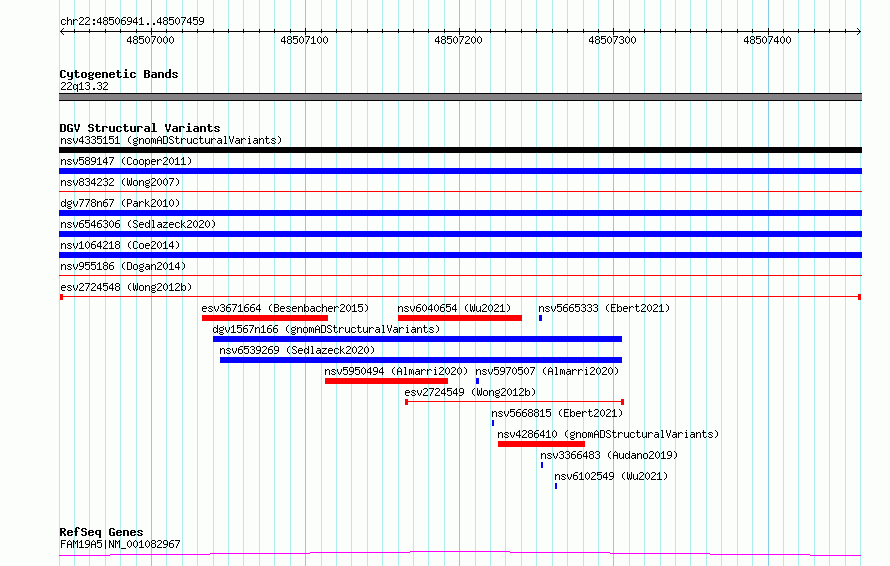Select nsv5970507 (Almarri2020) label
890x566 pixels.
pos(547,371)
